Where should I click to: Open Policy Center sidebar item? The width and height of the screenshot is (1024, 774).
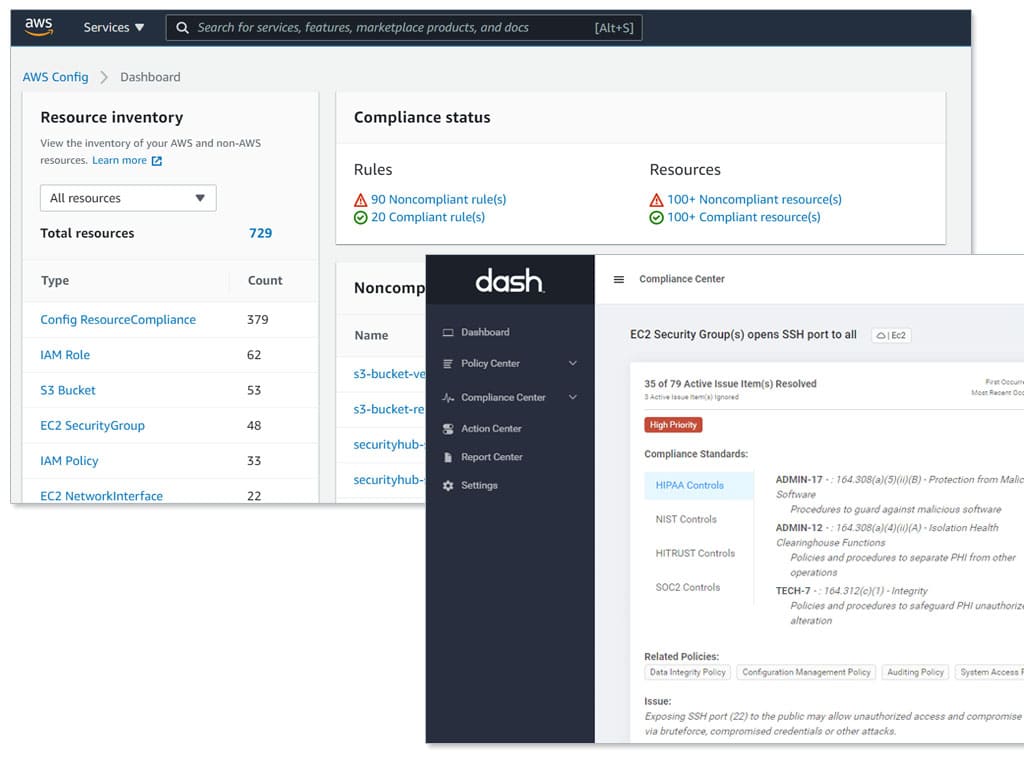tap(490, 363)
